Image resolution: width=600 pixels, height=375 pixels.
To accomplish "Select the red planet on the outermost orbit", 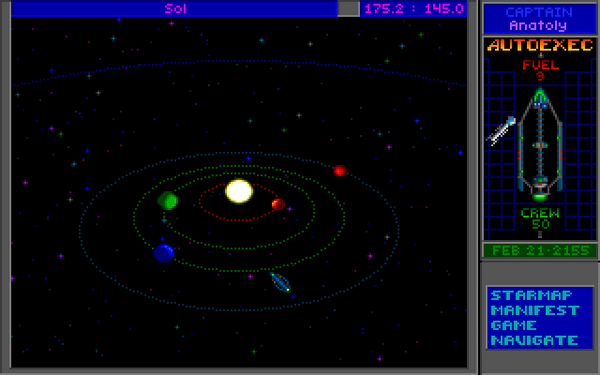I will (x=340, y=170).
